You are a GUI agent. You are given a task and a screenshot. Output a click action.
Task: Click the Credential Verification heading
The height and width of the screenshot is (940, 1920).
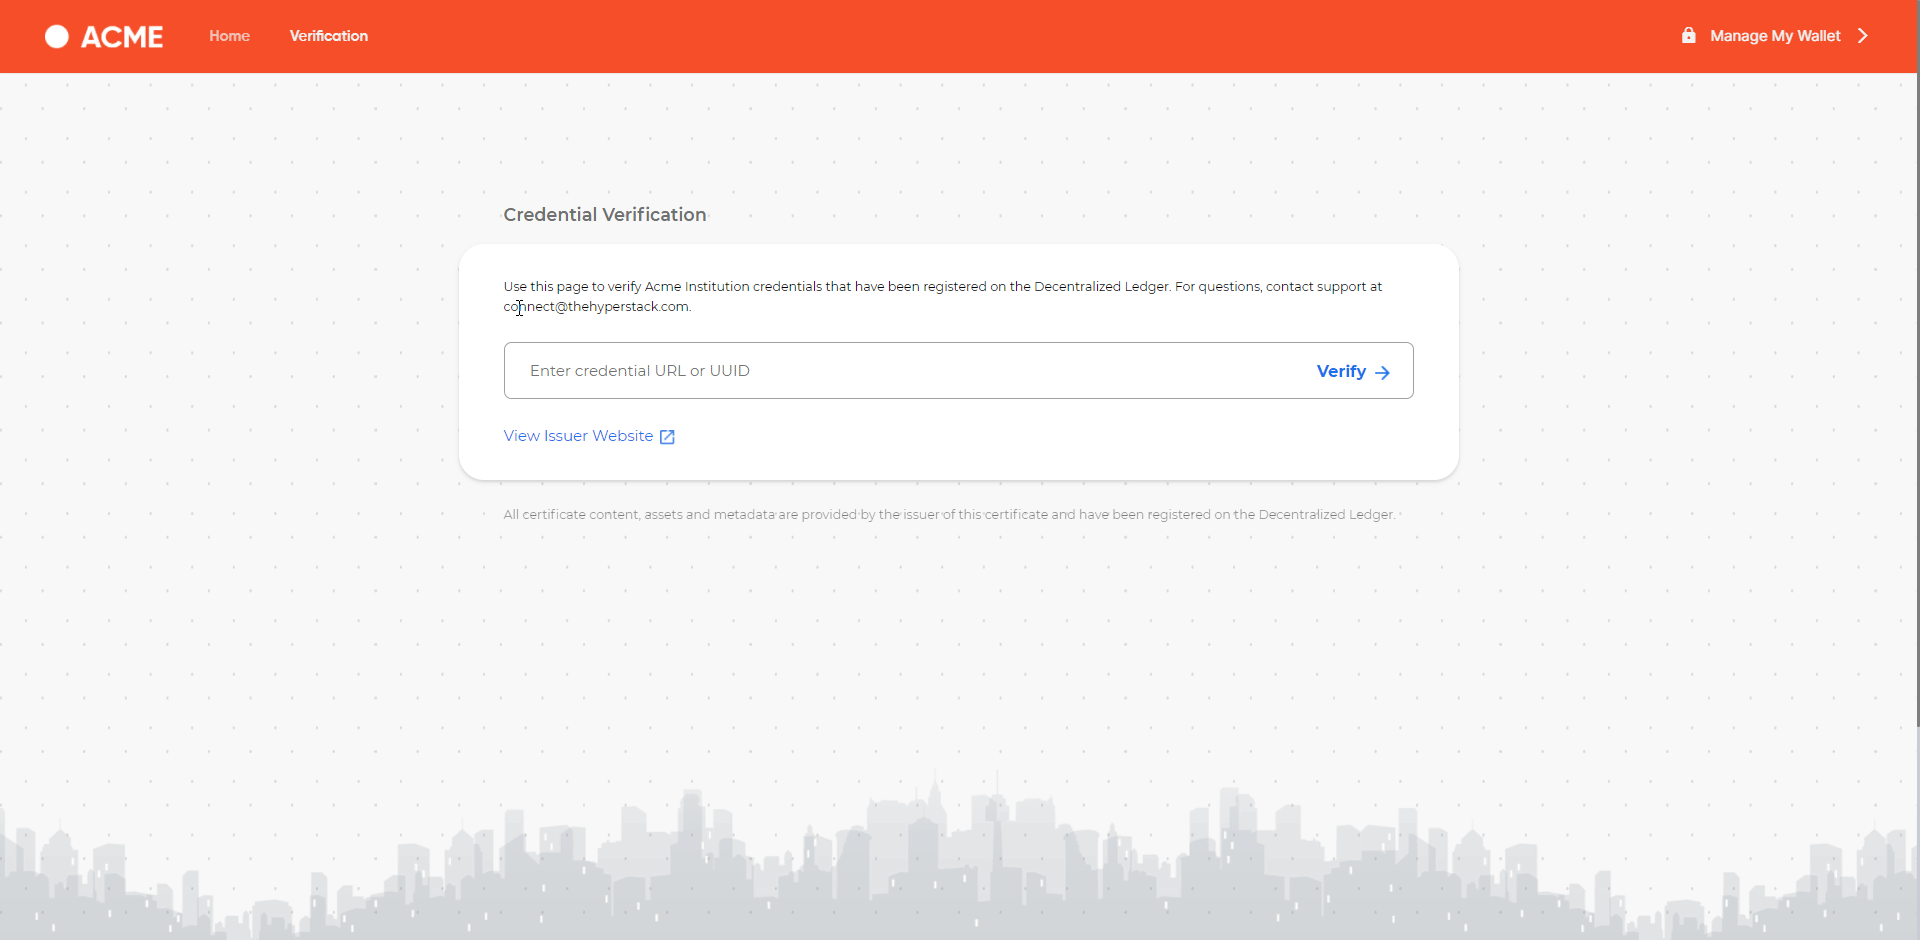(x=604, y=215)
